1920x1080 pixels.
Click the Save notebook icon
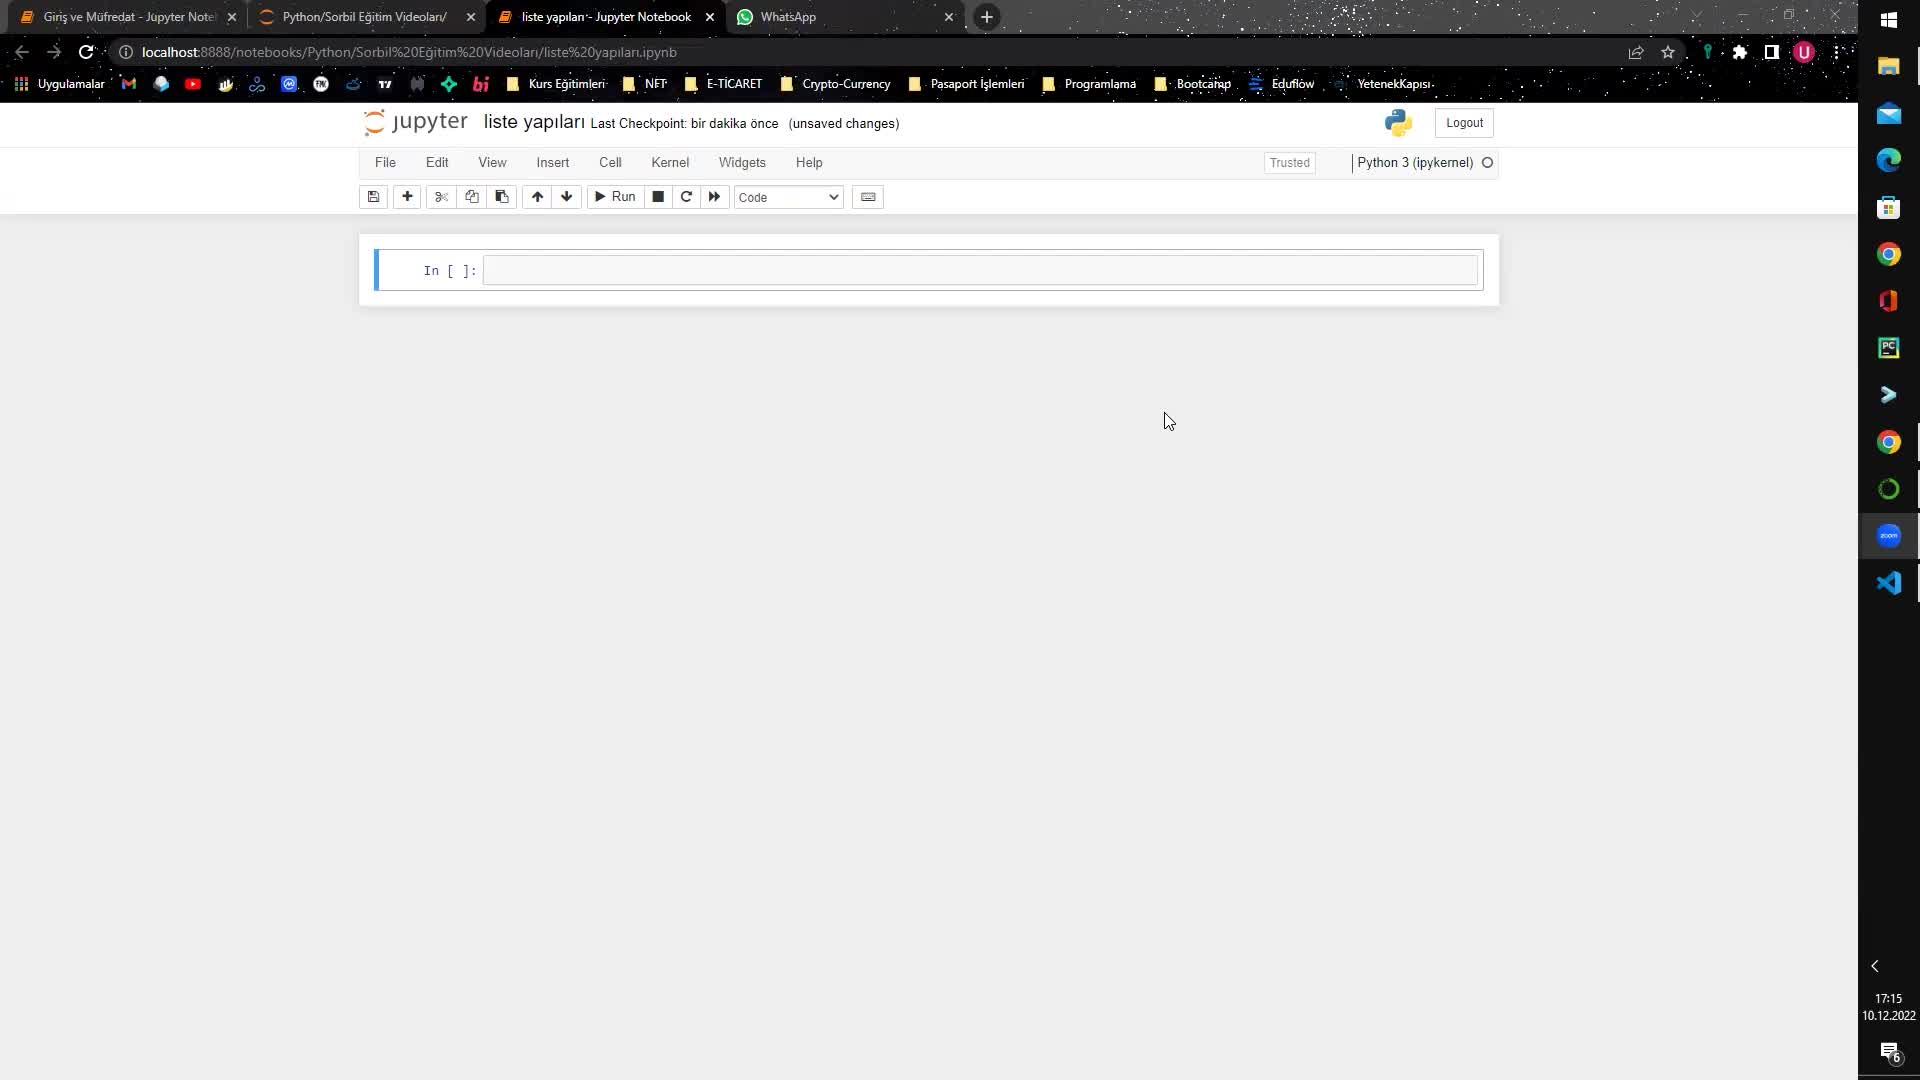[375, 196]
